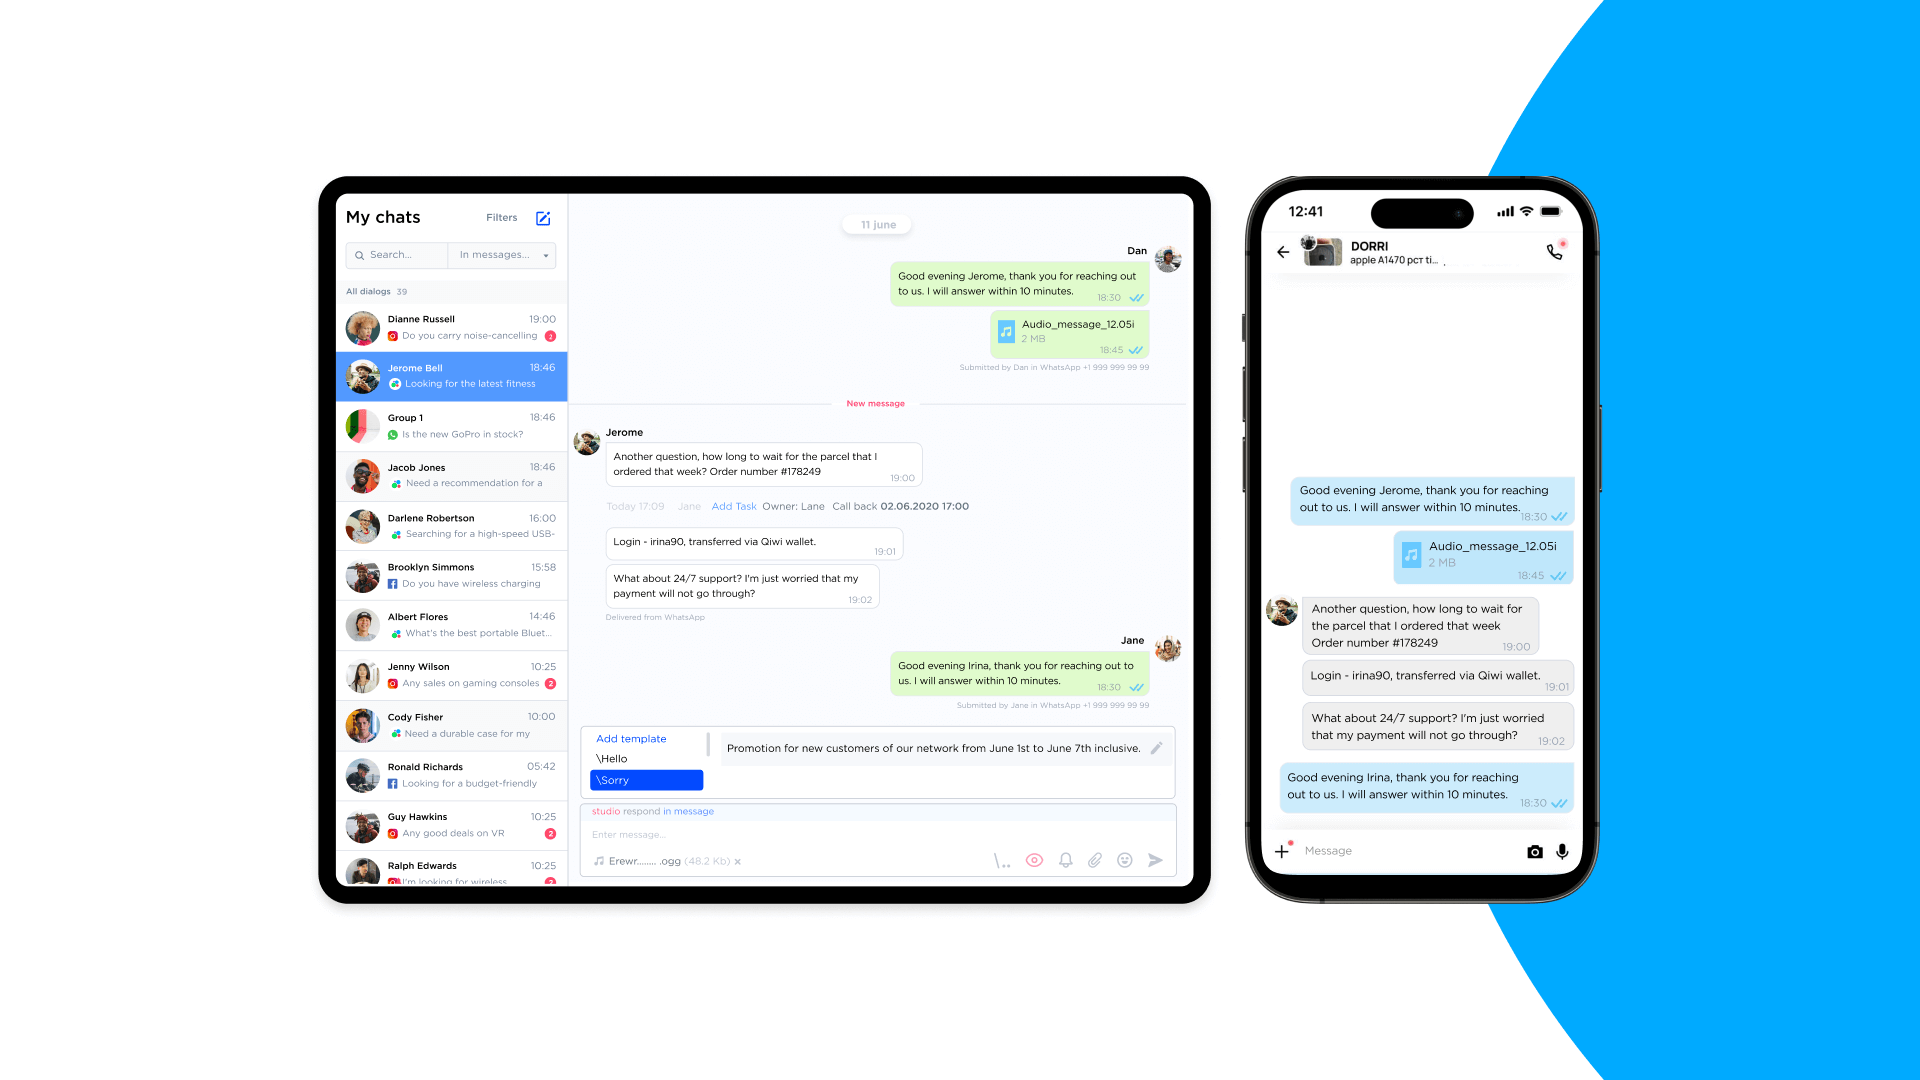Click the search icon in chat list
The image size is (1920, 1080).
click(359, 255)
